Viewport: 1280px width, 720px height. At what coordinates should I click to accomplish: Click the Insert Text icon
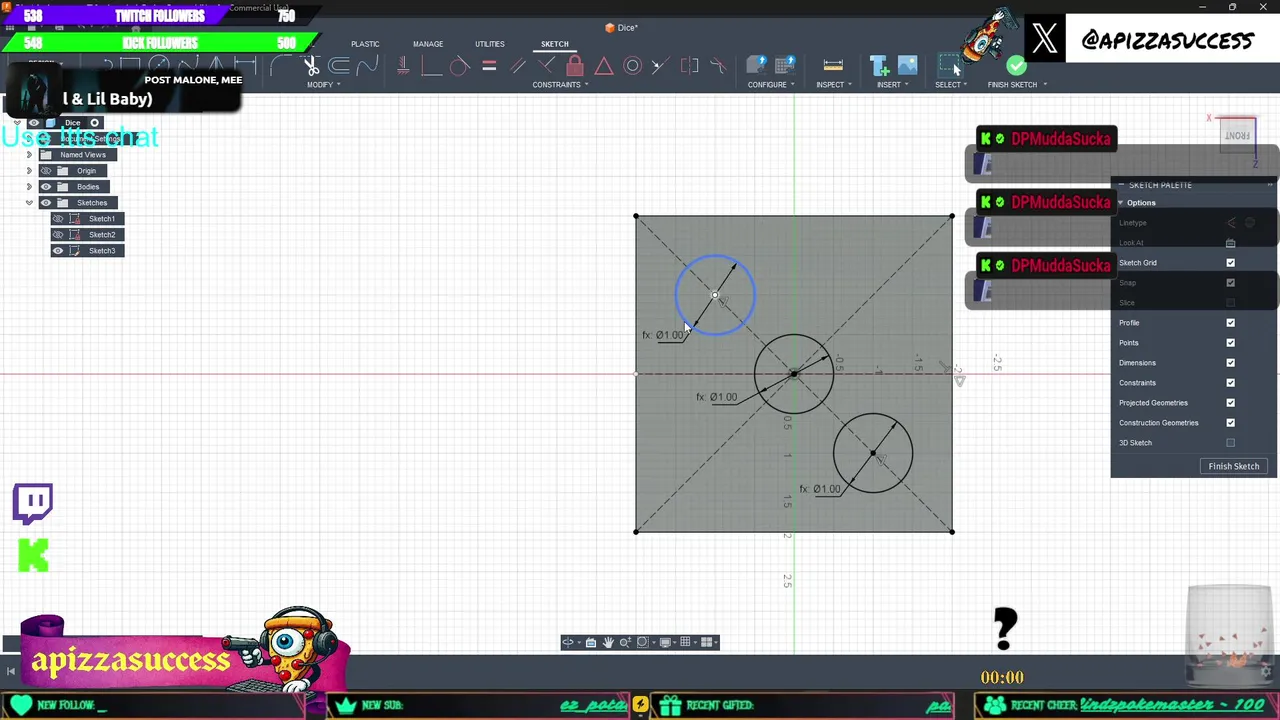click(880, 66)
